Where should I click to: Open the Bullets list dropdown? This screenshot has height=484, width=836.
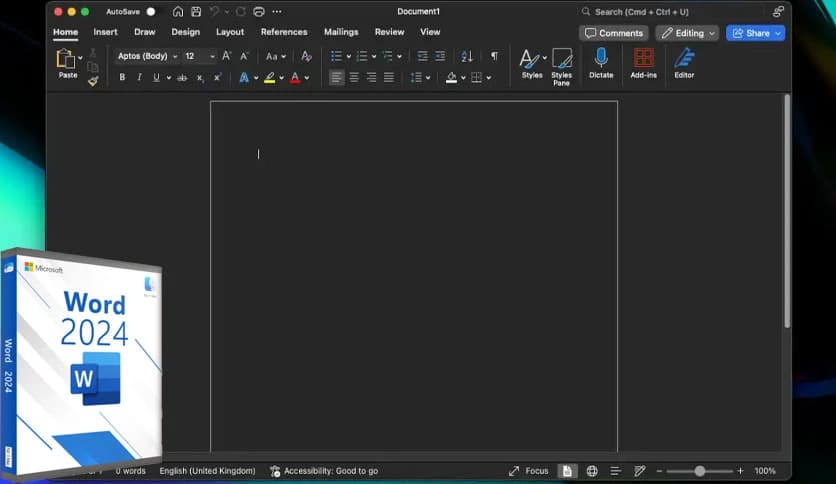(348, 57)
